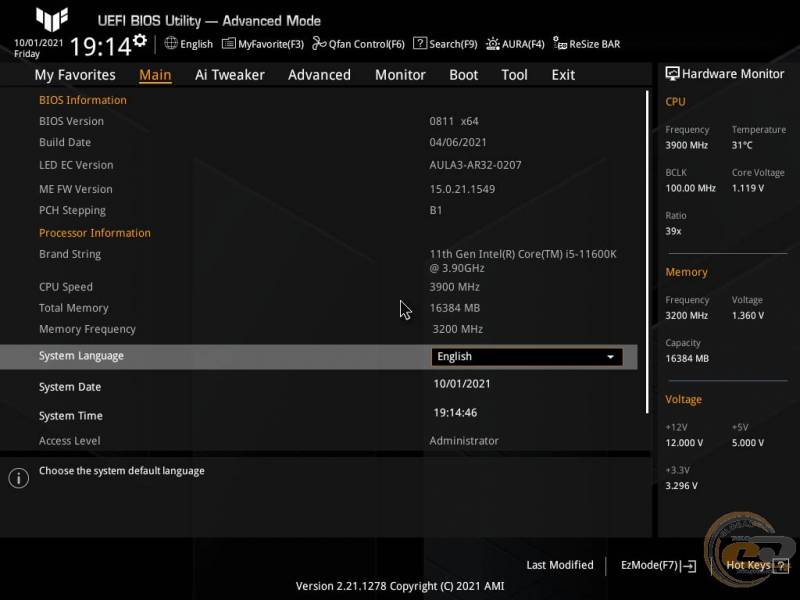The width and height of the screenshot is (800, 600).
Task: Click the date 10/01/2021 Friday in header
Action: (38, 48)
